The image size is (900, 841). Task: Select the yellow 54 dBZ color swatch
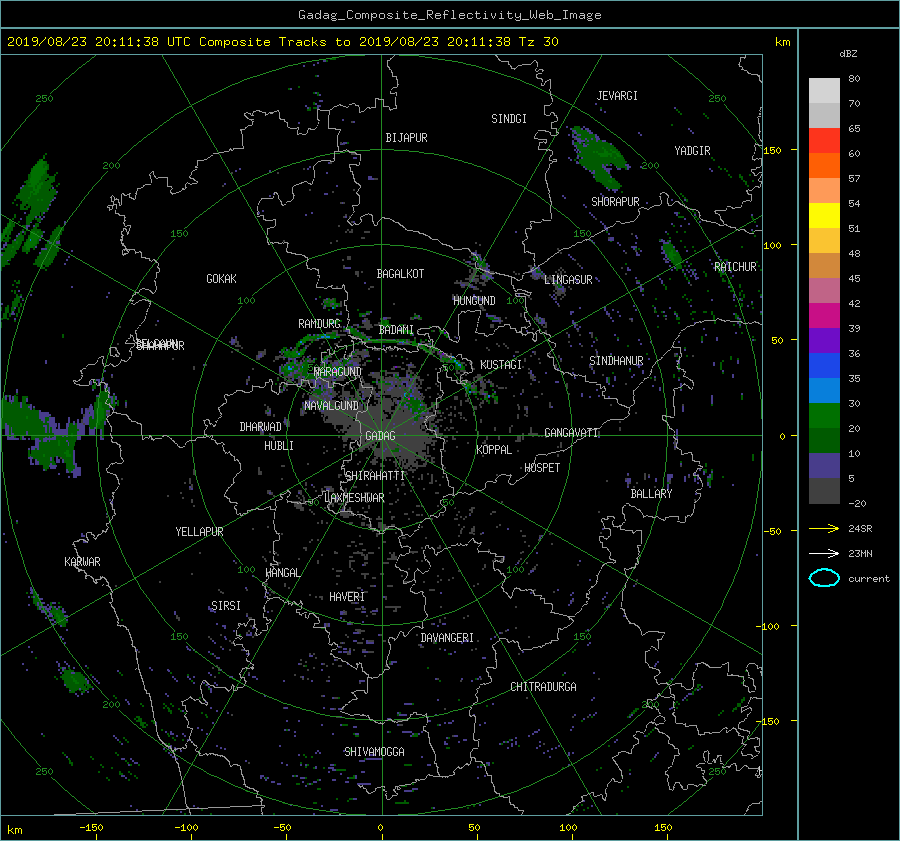(x=824, y=215)
